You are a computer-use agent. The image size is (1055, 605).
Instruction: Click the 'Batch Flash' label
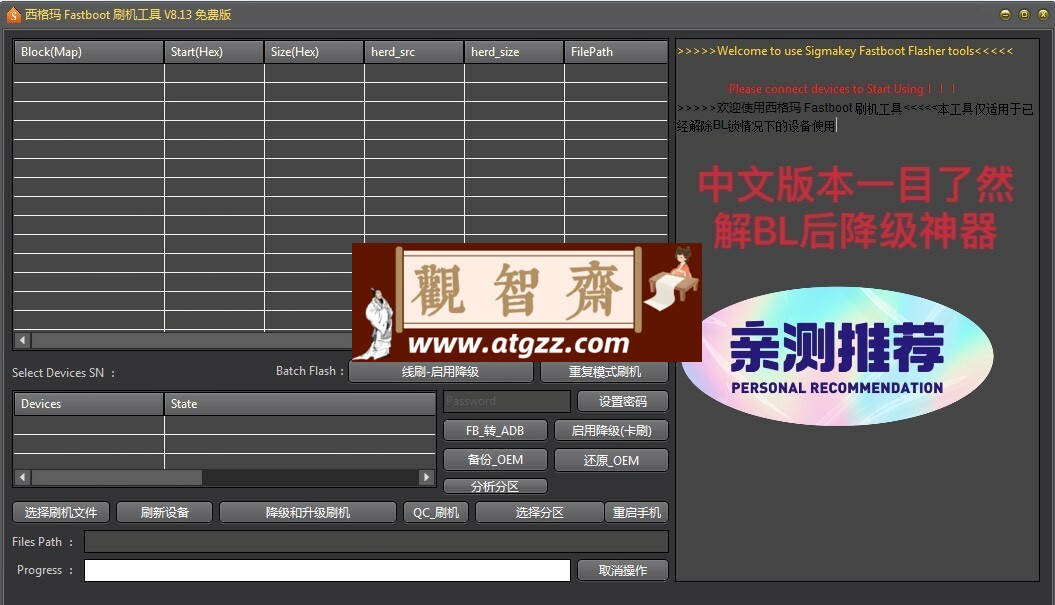tap(310, 371)
